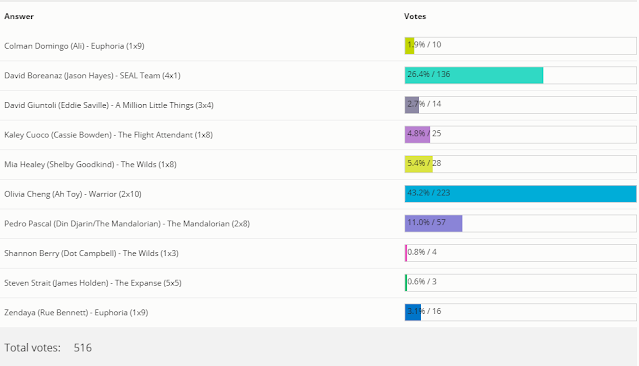Click the Mia Healey yellow vote bar
Screen dimensions: 639x366
(x=419, y=164)
